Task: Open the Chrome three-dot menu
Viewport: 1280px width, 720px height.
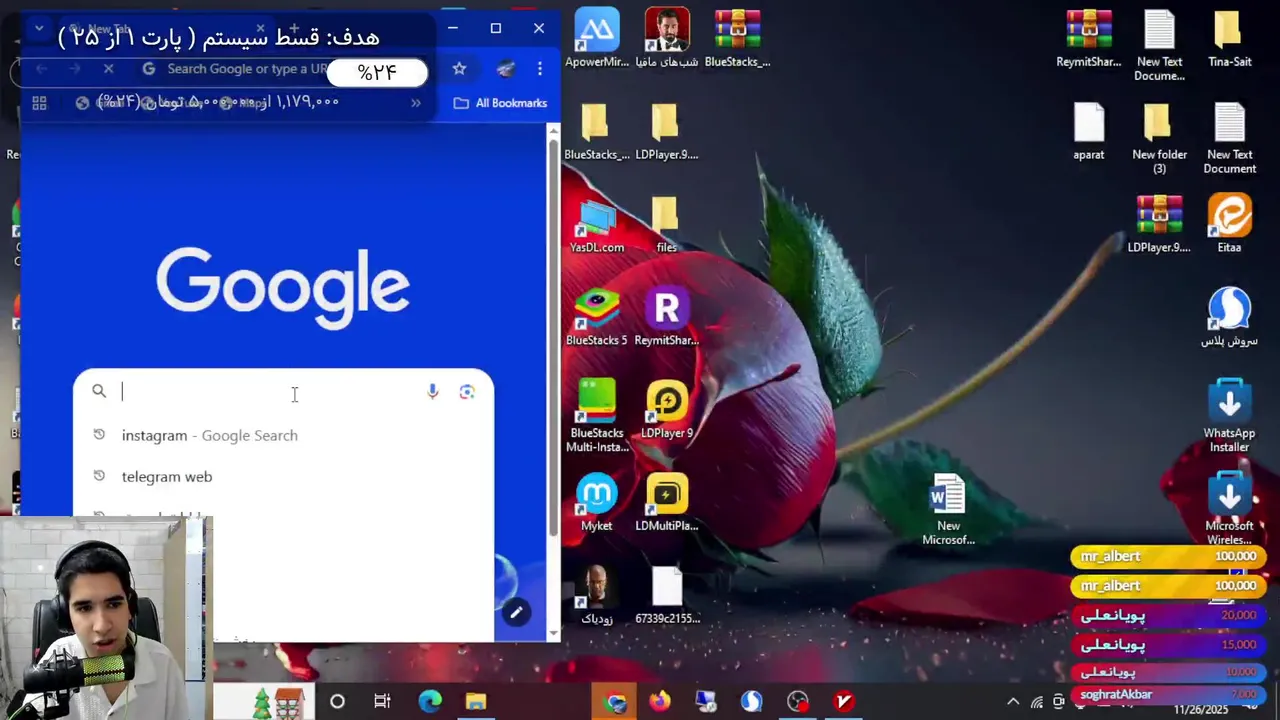Action: click(x=539, y=69)
